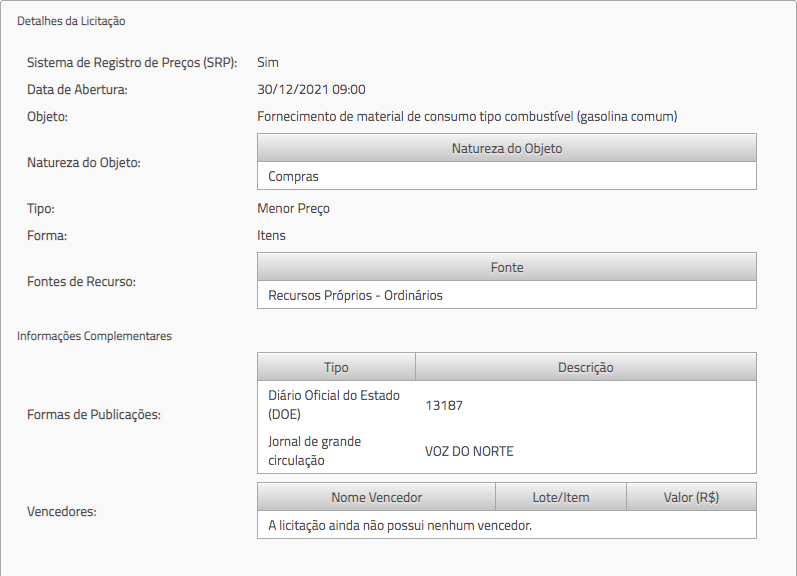Click the Valor (R$) column header
797x576 pixels.
691,497
